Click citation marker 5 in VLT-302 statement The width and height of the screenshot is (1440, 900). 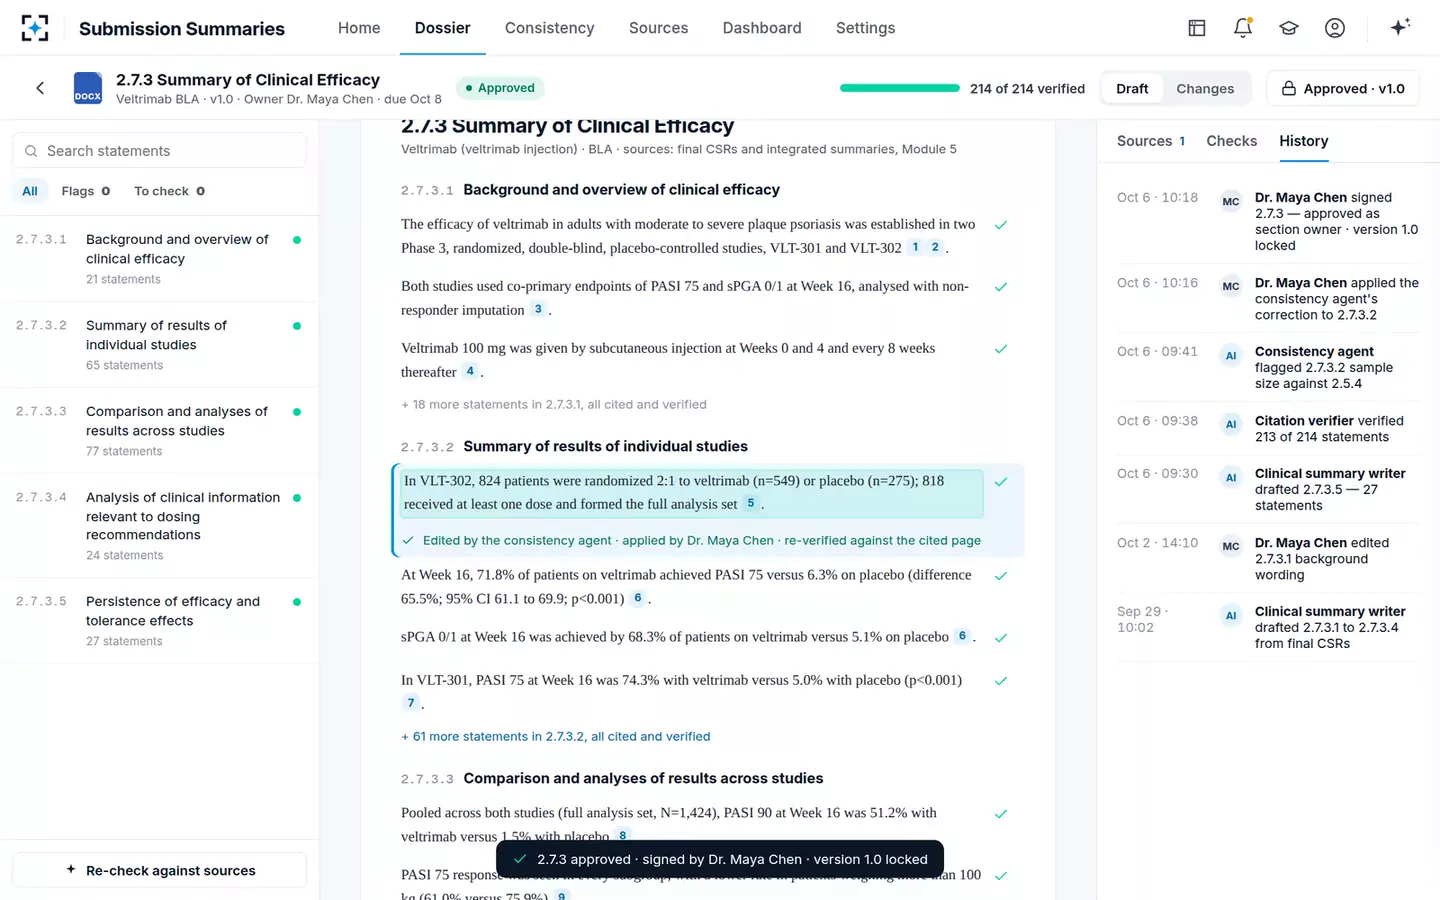[x=751, y=504]
